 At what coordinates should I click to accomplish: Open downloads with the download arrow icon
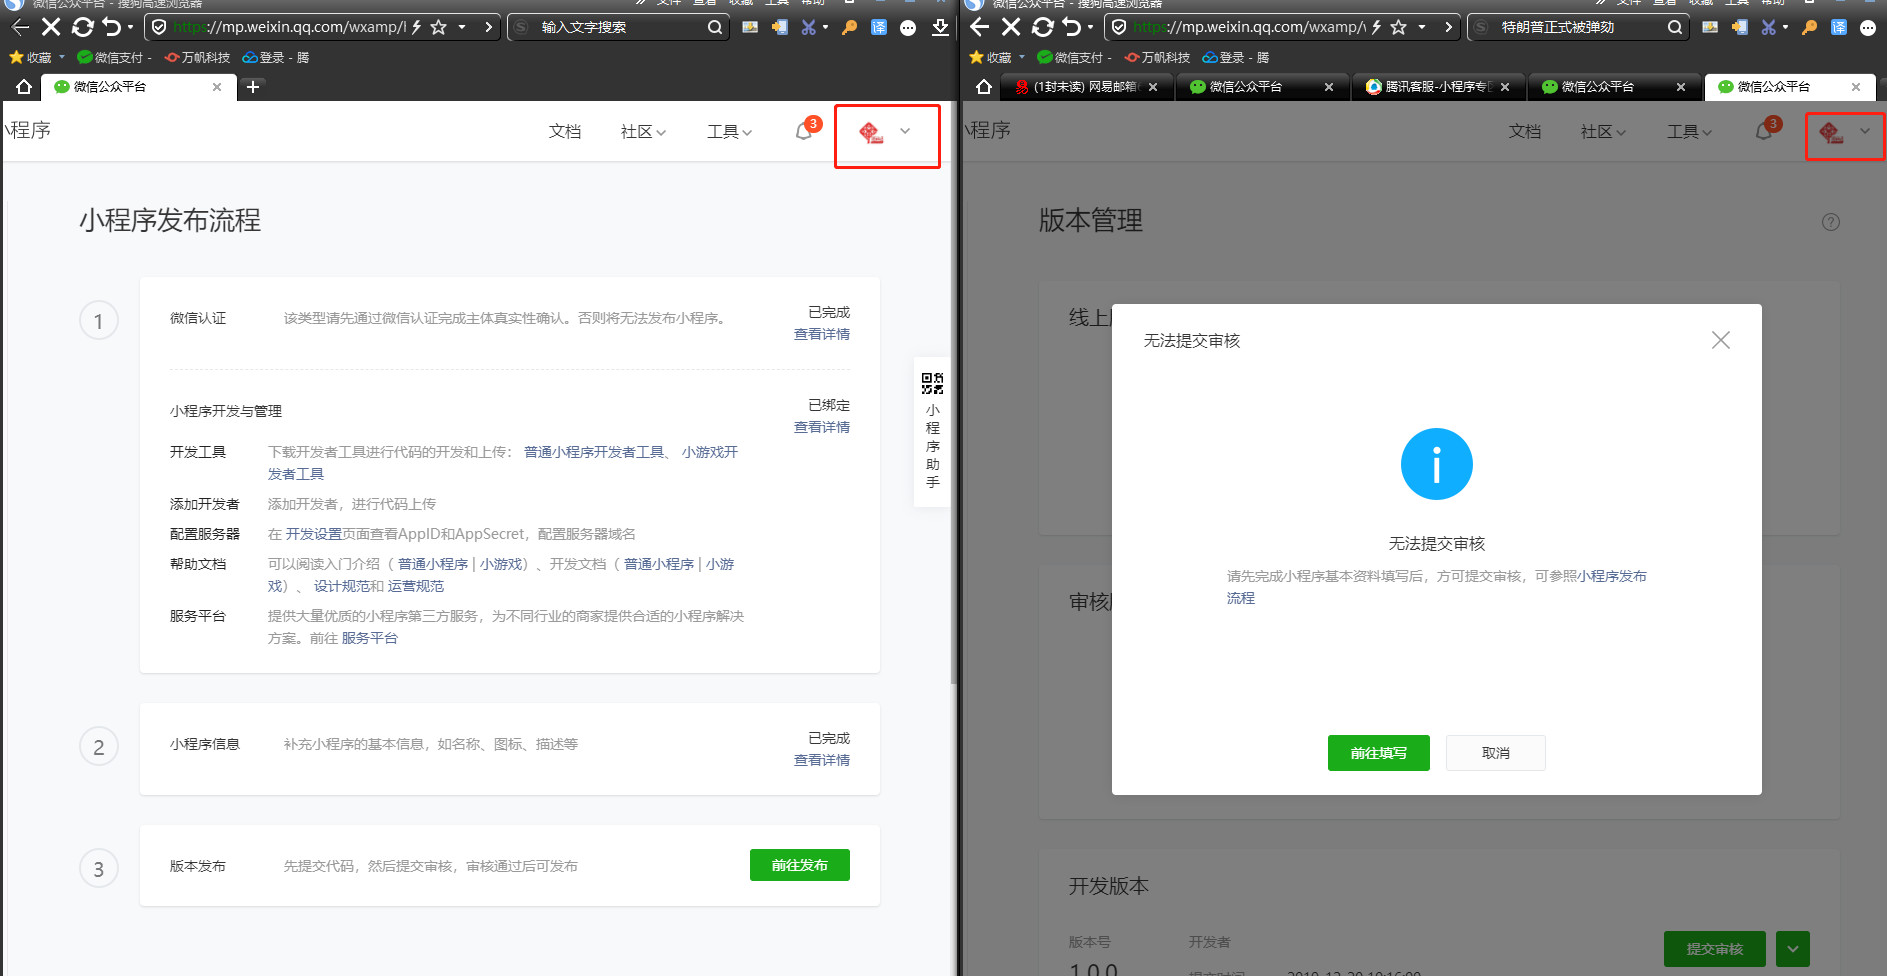pos(940,27)
